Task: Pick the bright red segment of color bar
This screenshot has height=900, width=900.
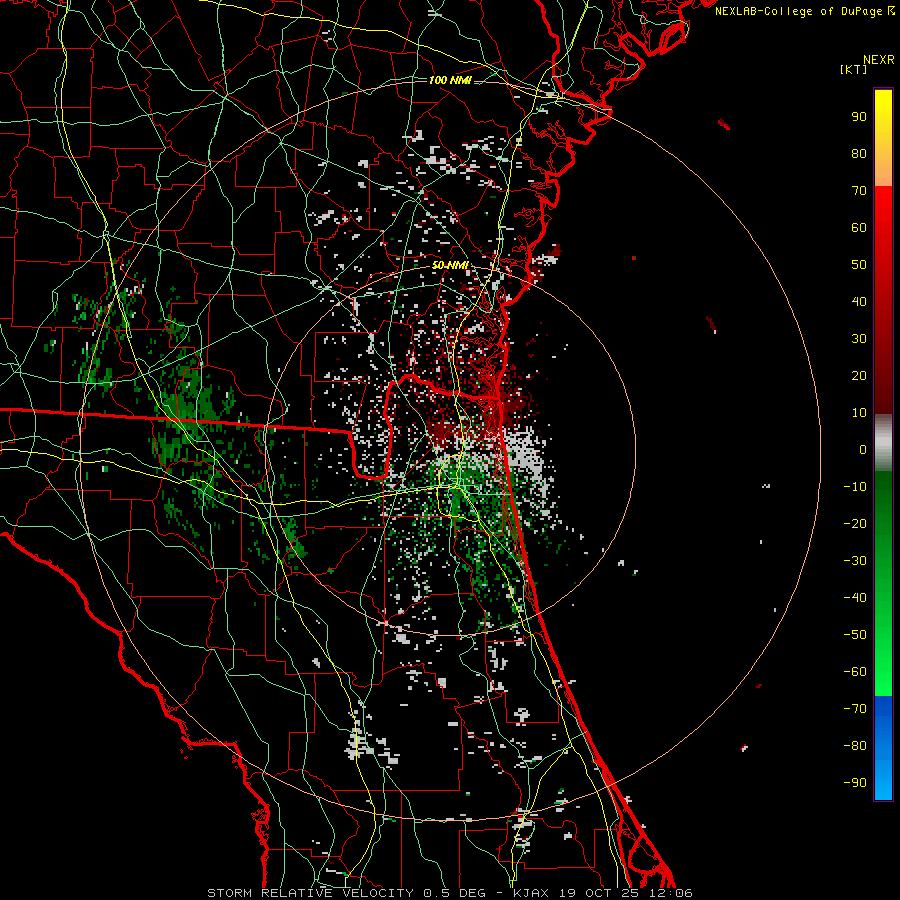Action: 883,300
